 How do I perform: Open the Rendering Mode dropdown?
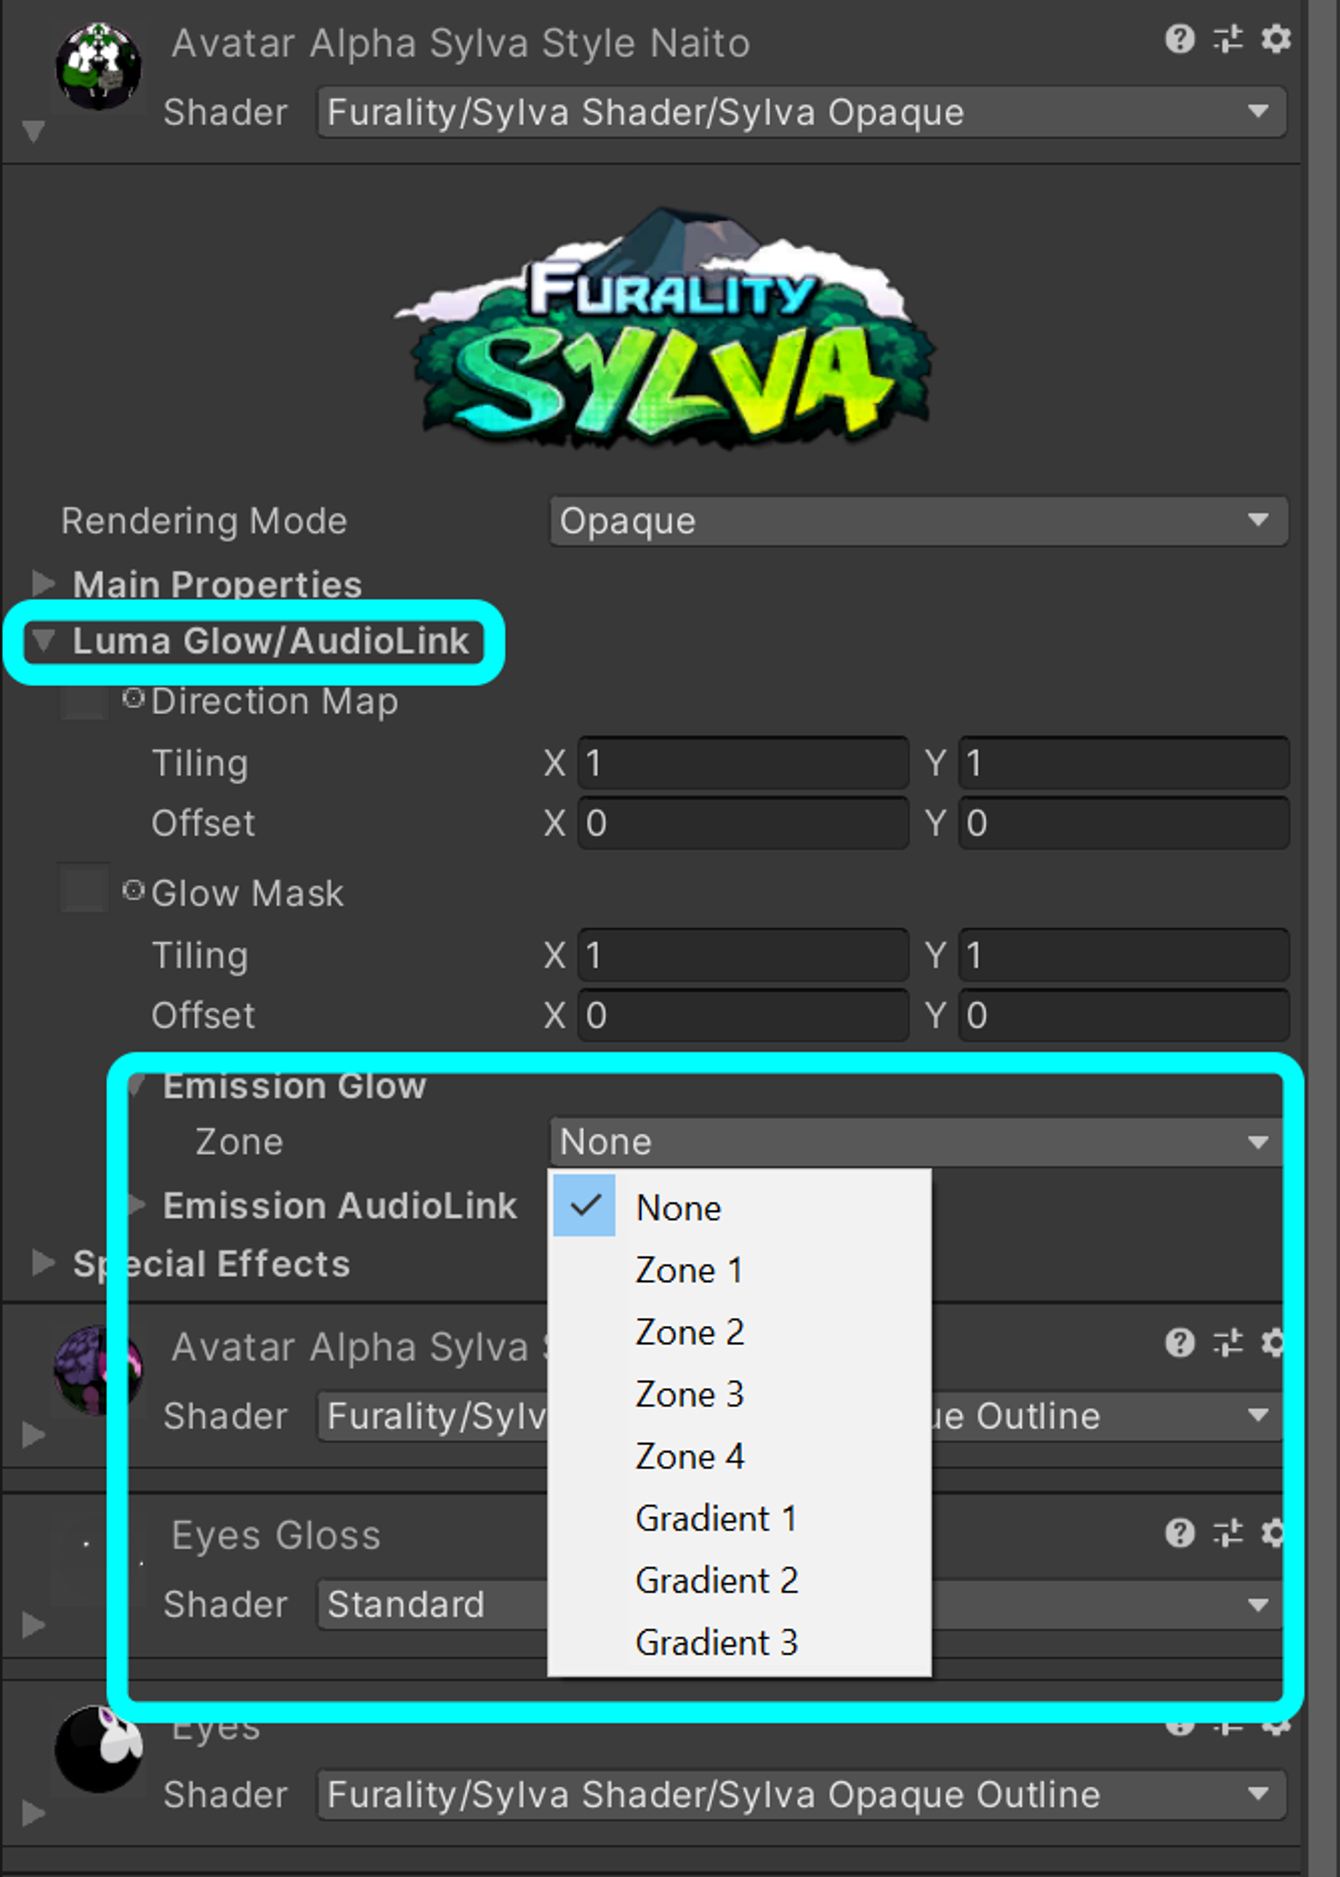(x=918, y=521)
